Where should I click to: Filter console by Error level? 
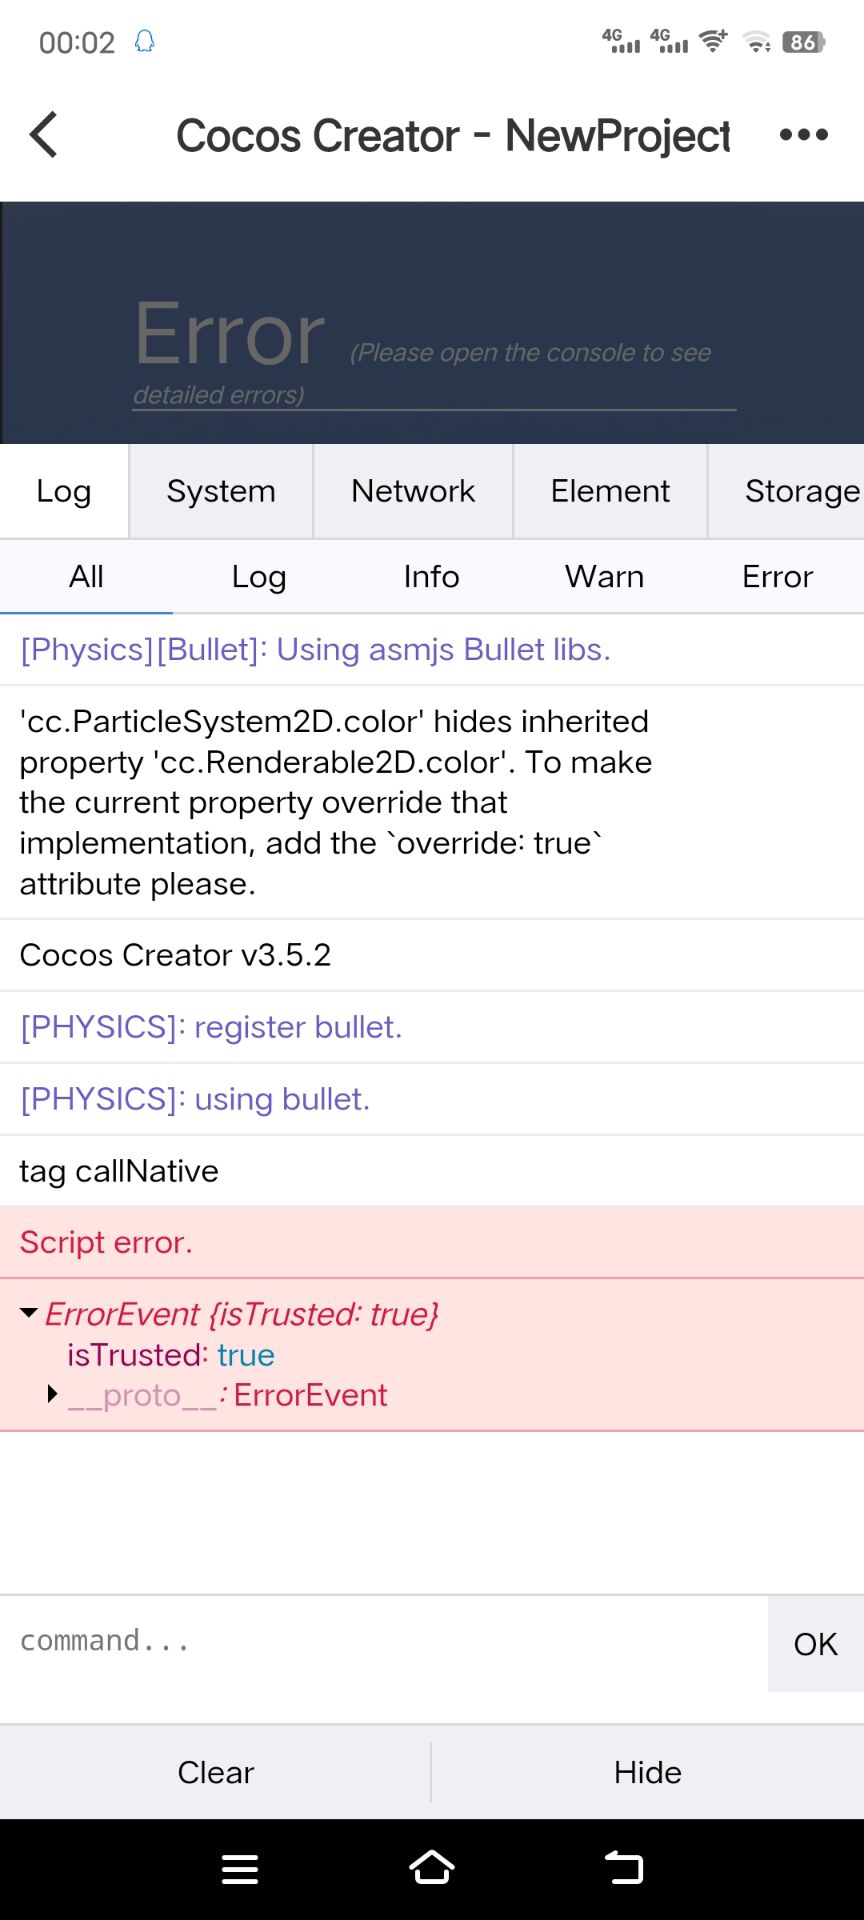point(777,577)
